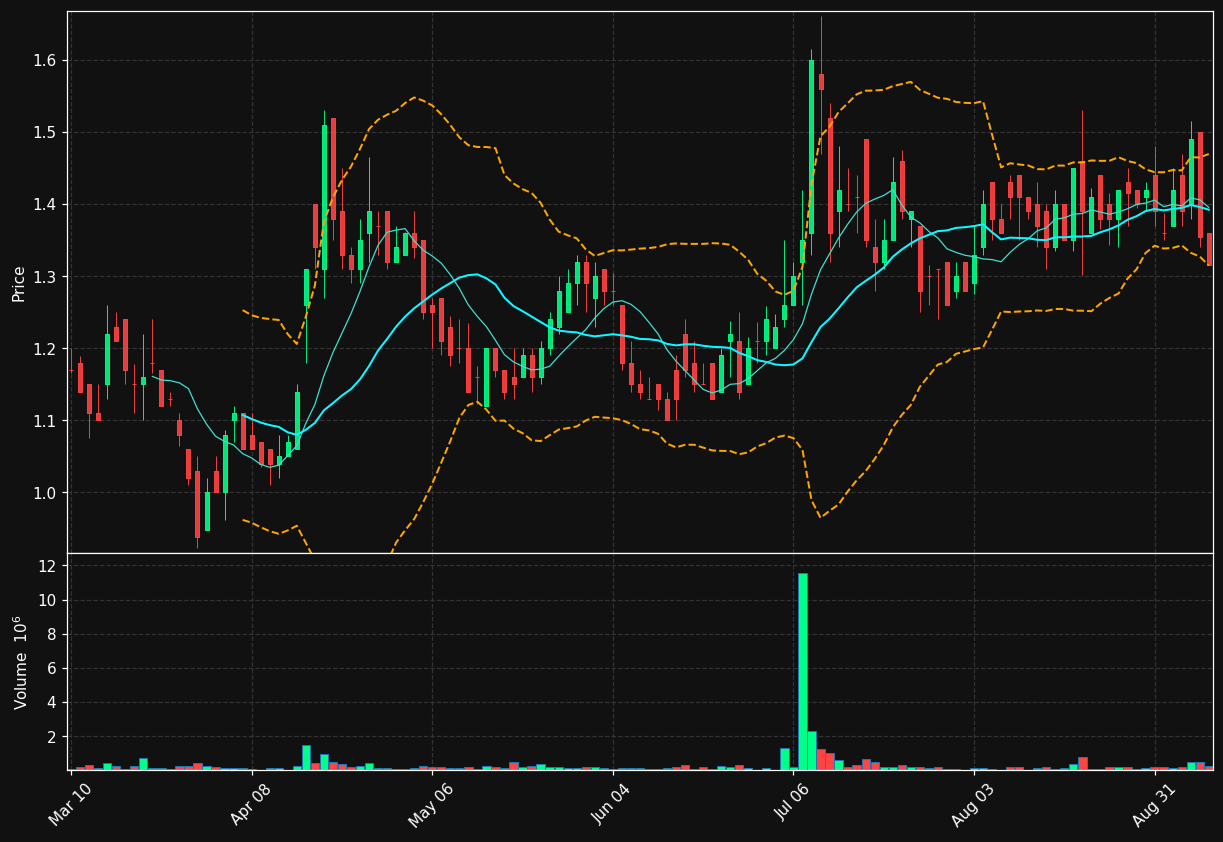Click the Aug 31 date label
The width and height of the screenshot is (1223, 842).
[x=1153, y=804]
